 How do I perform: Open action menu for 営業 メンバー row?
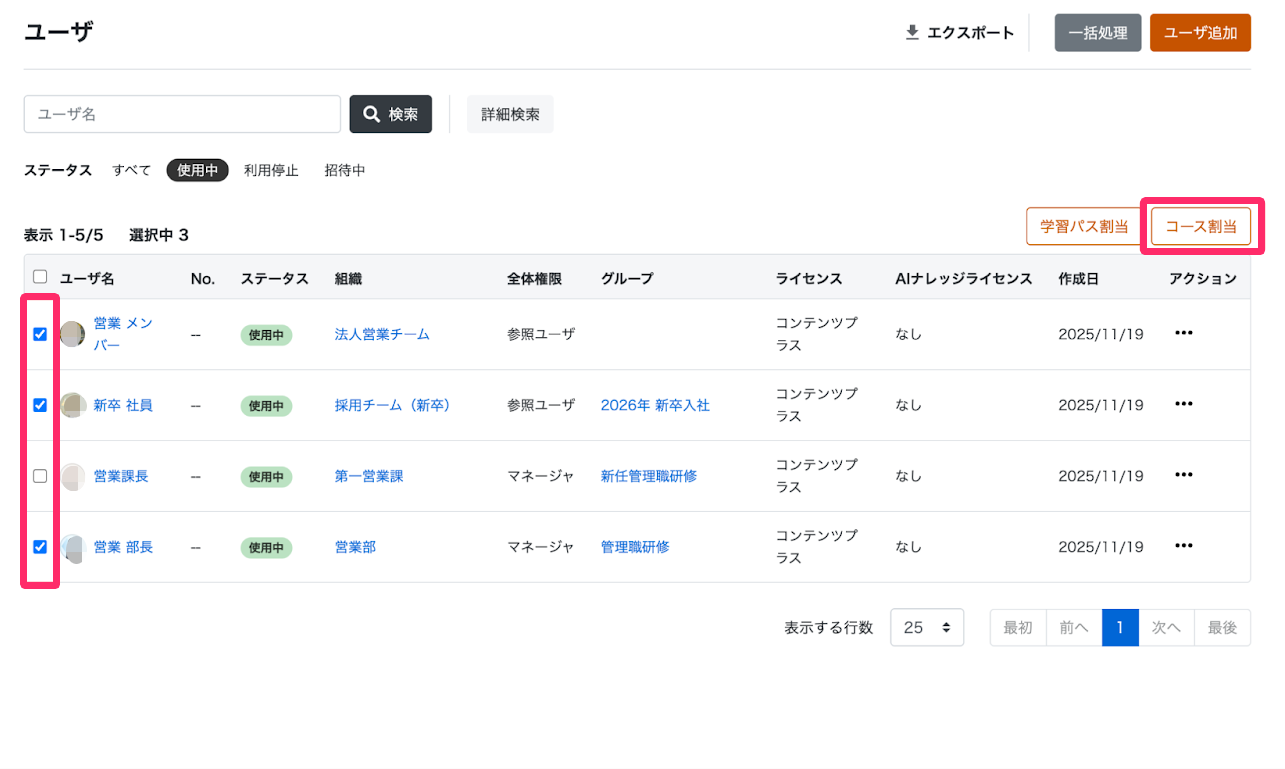click(x=1184, y=334)
